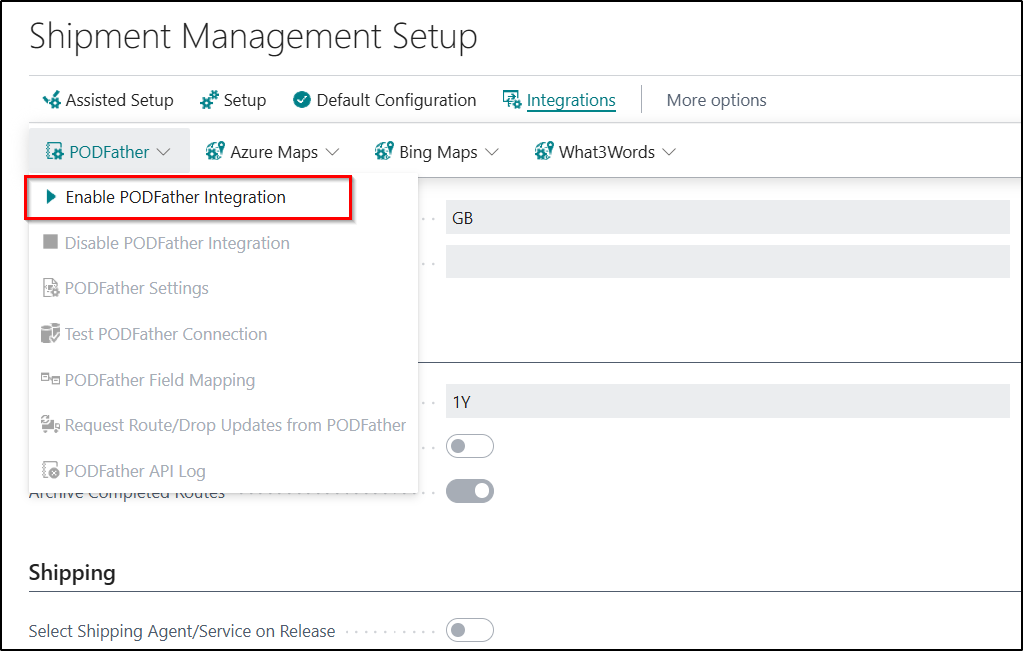Click the field containing GB

coord(727,217)
